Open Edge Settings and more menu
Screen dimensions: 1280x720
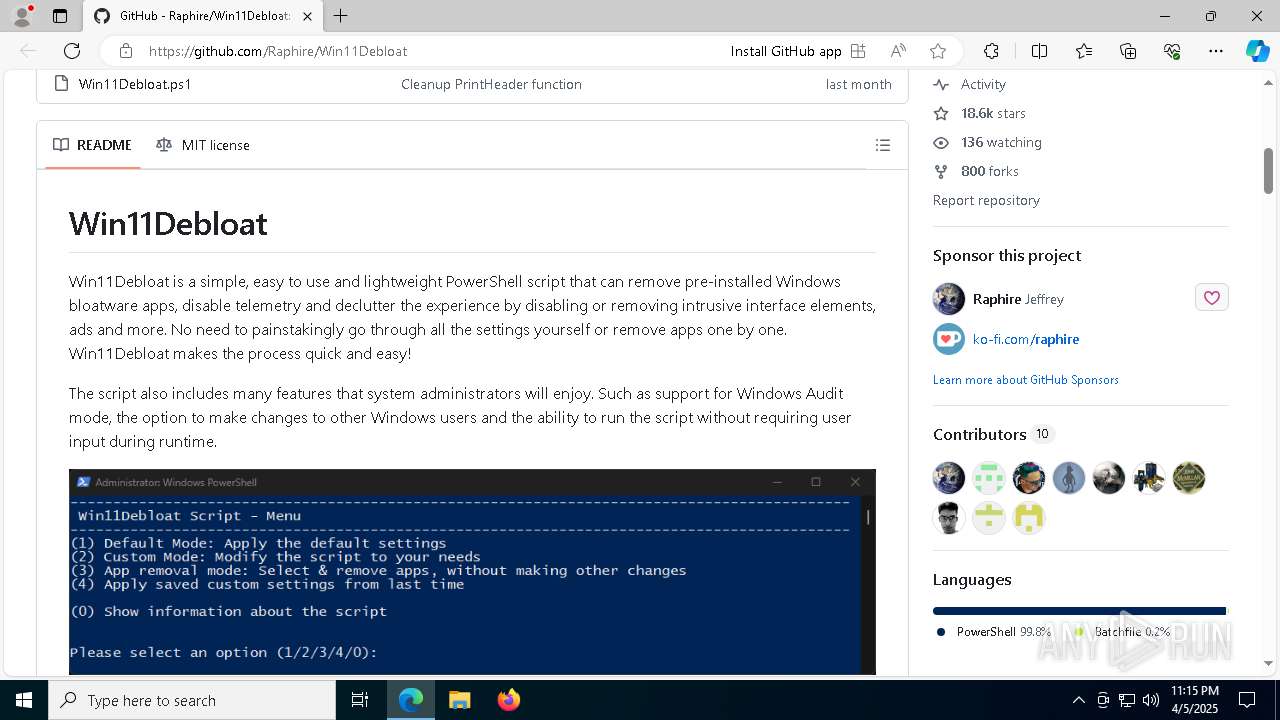point(1216,51)
